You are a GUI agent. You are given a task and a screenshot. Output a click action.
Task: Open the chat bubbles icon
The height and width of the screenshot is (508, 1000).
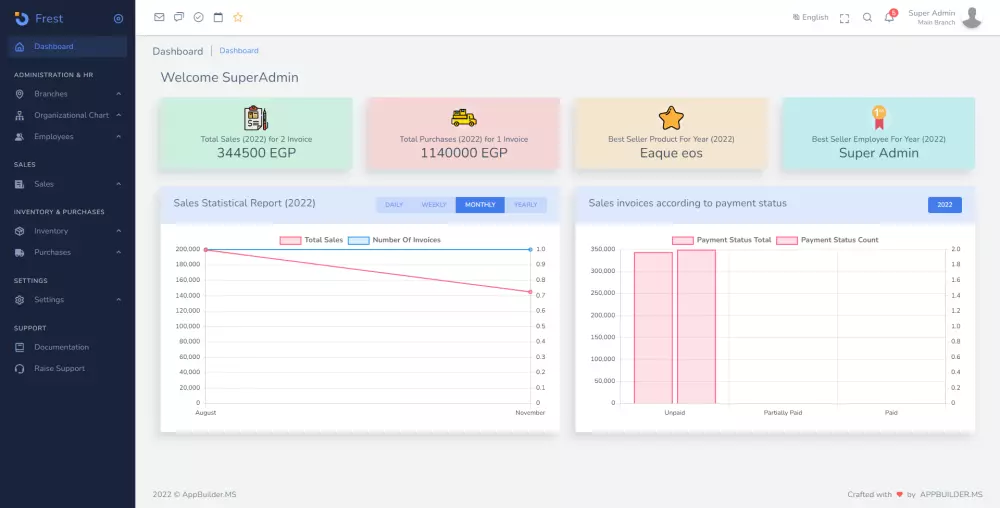point(179,17)
